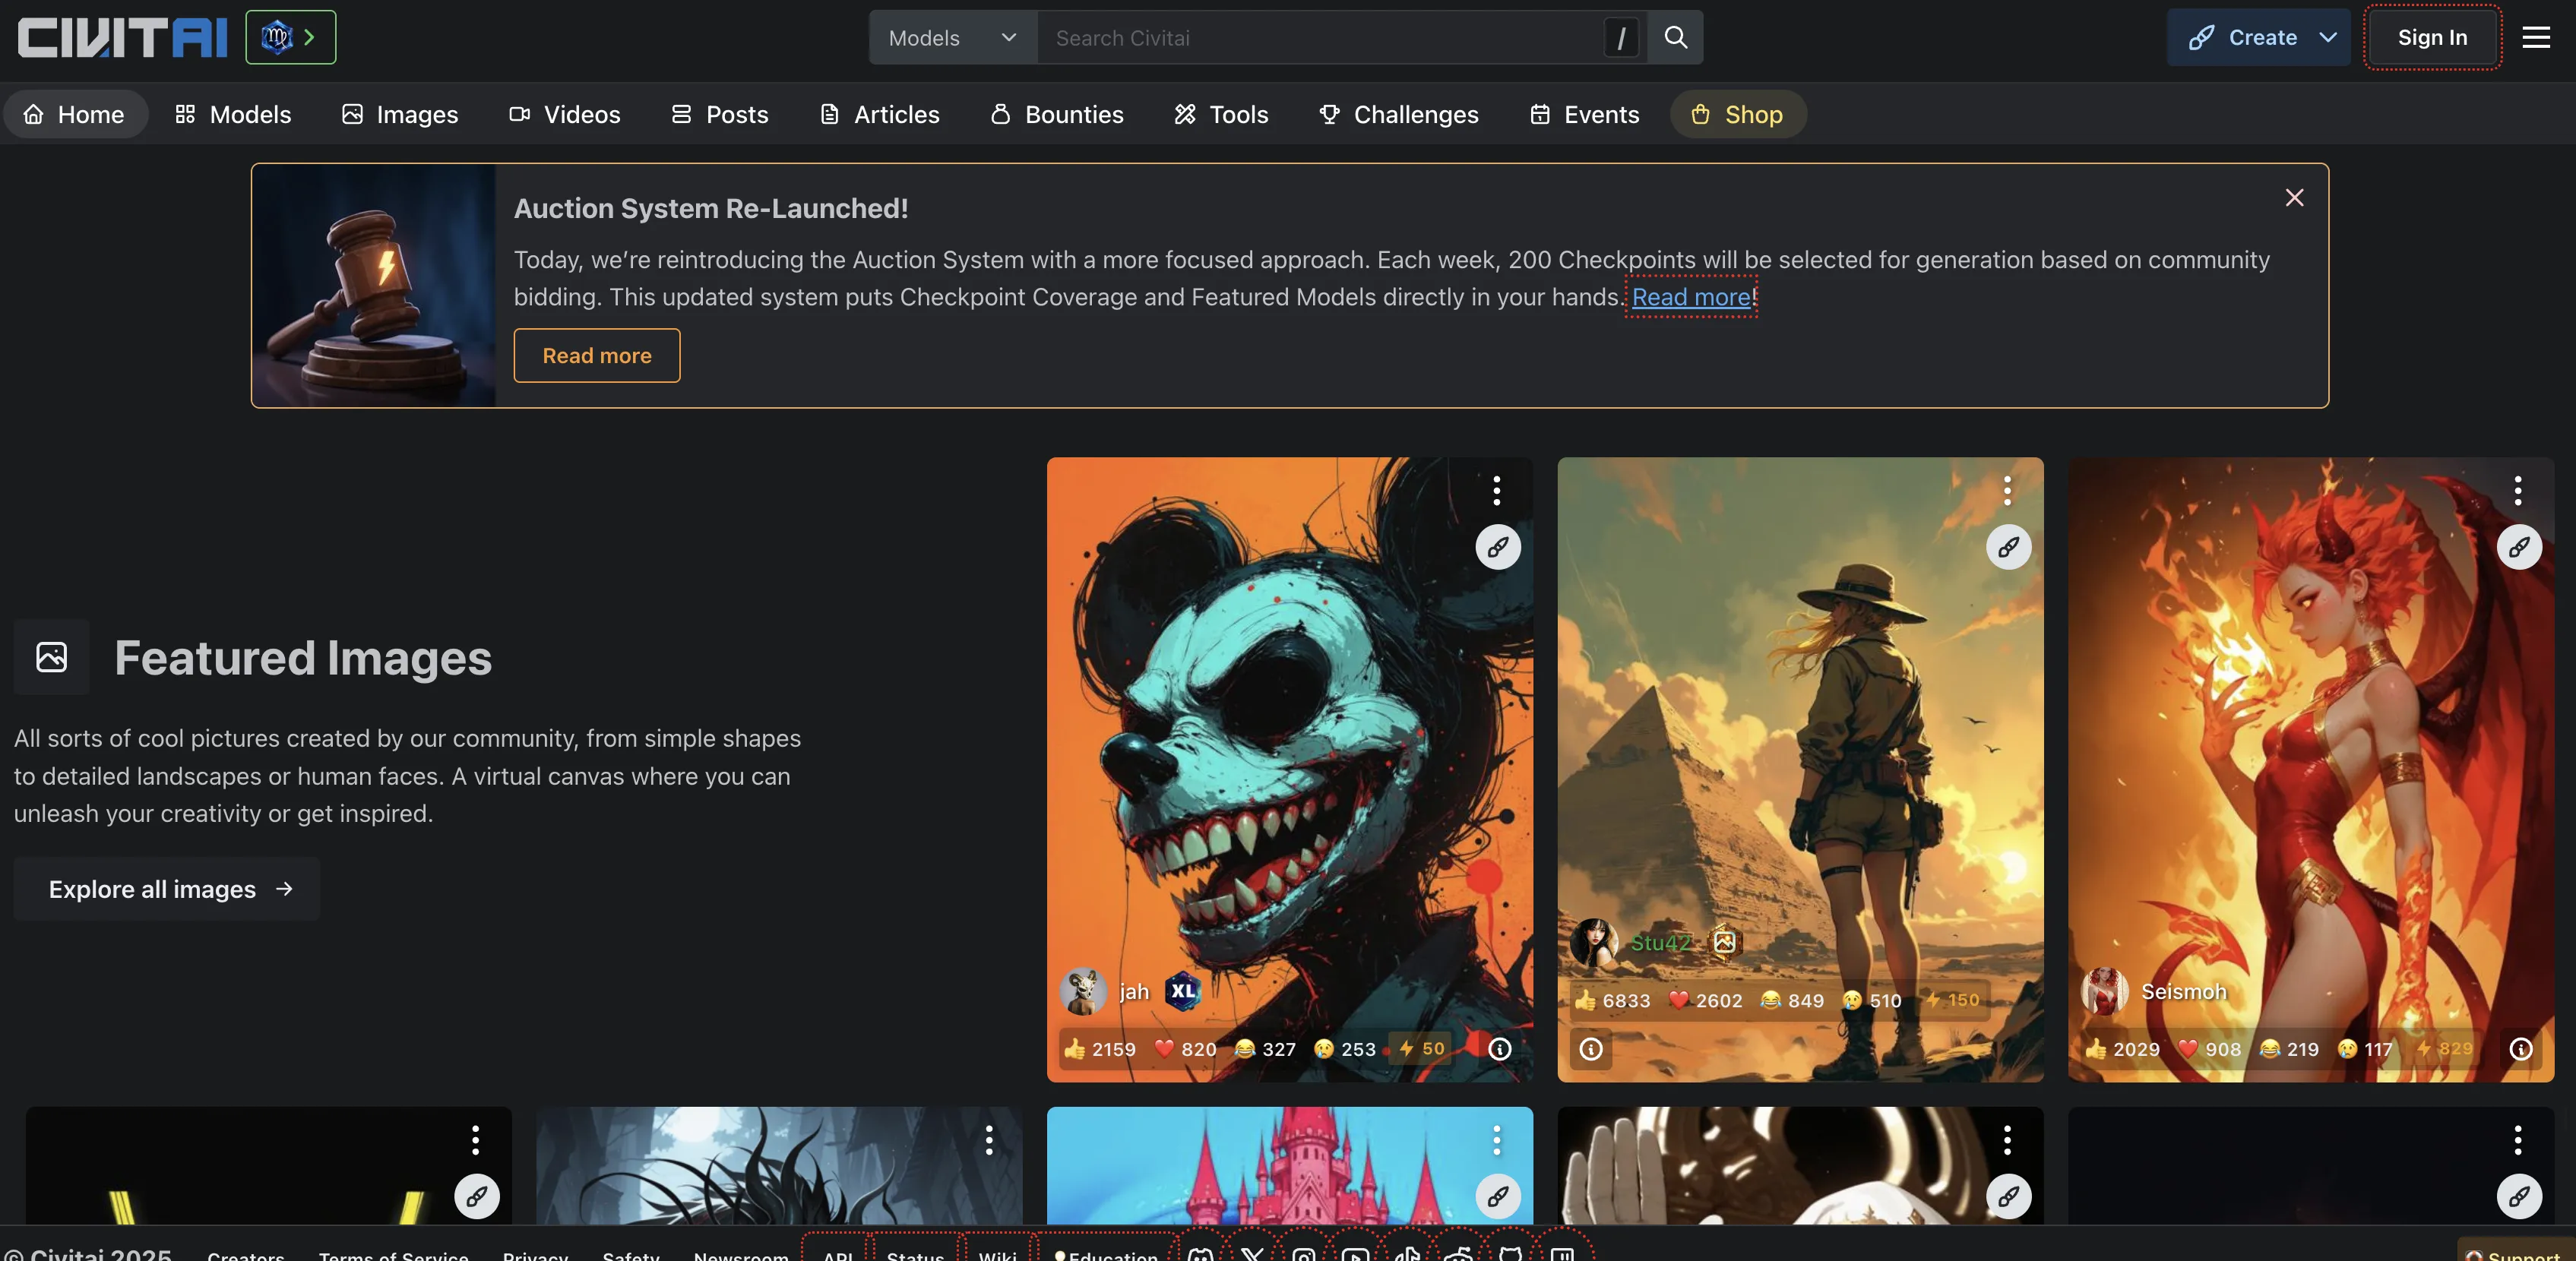
Task: Follow the inline Read more link
Action: click(1691, 297)
